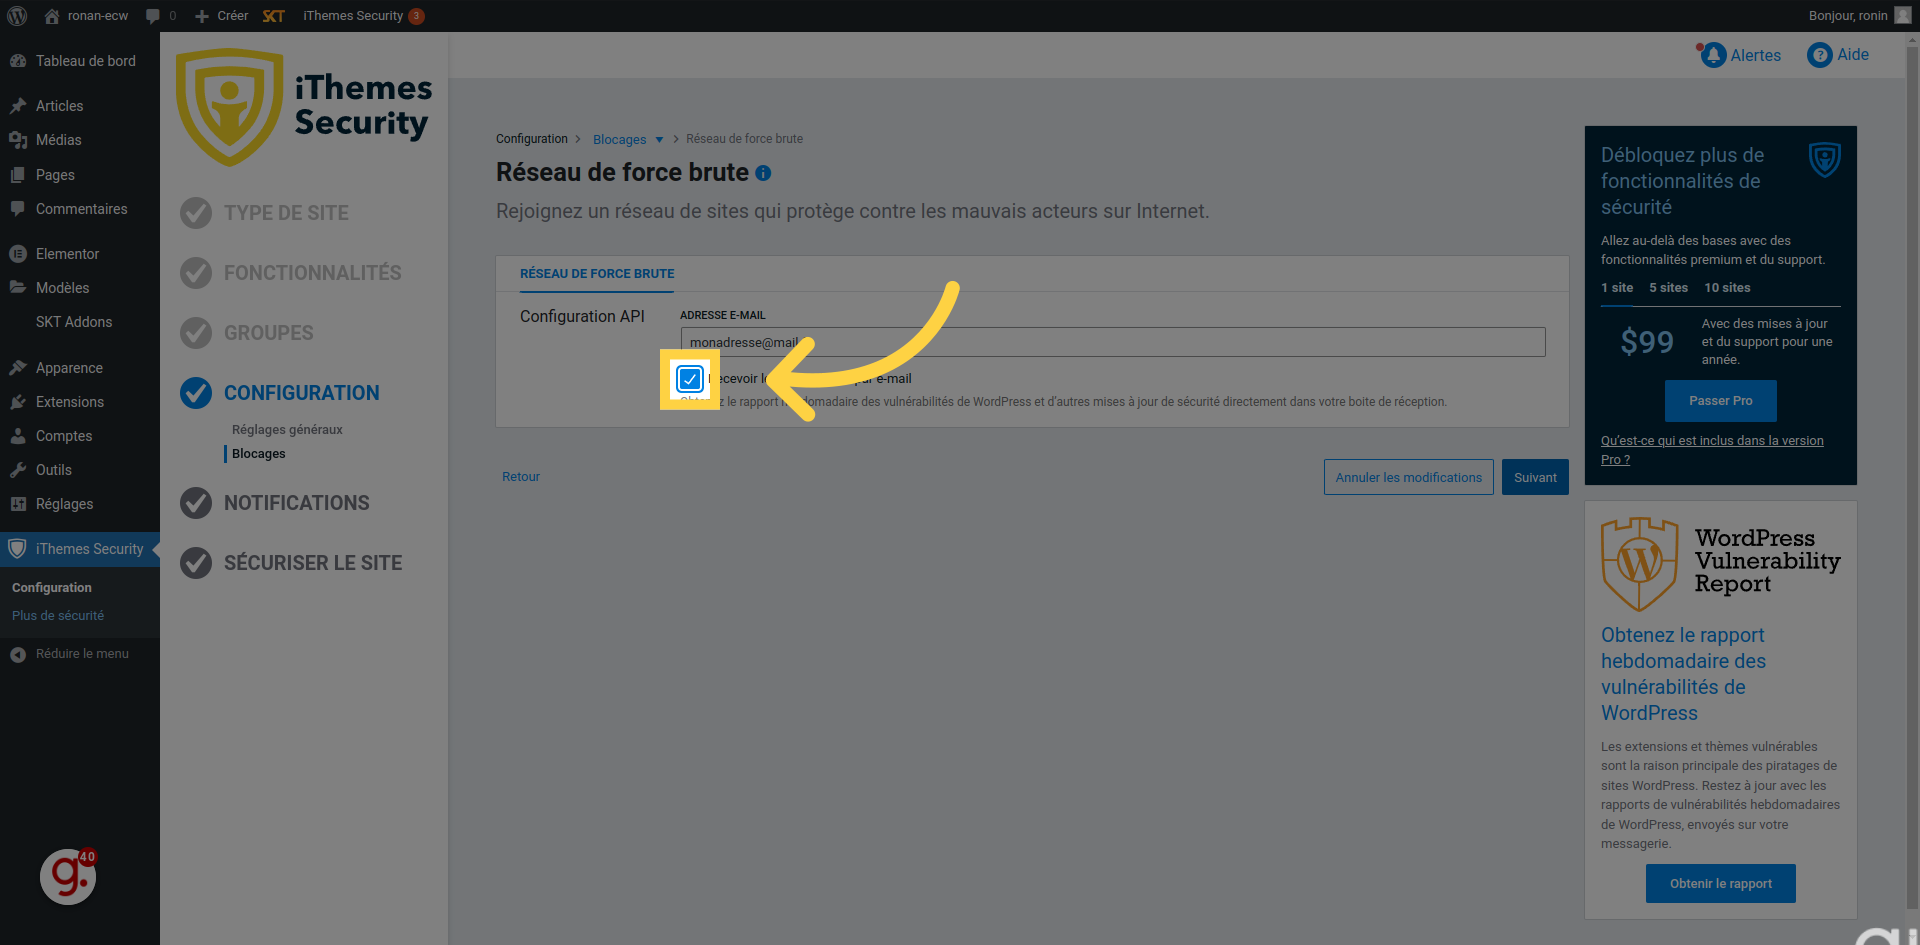Open the Modèles menu
The height and width of the screenshot is (945, 1920).
coord(80,288)
